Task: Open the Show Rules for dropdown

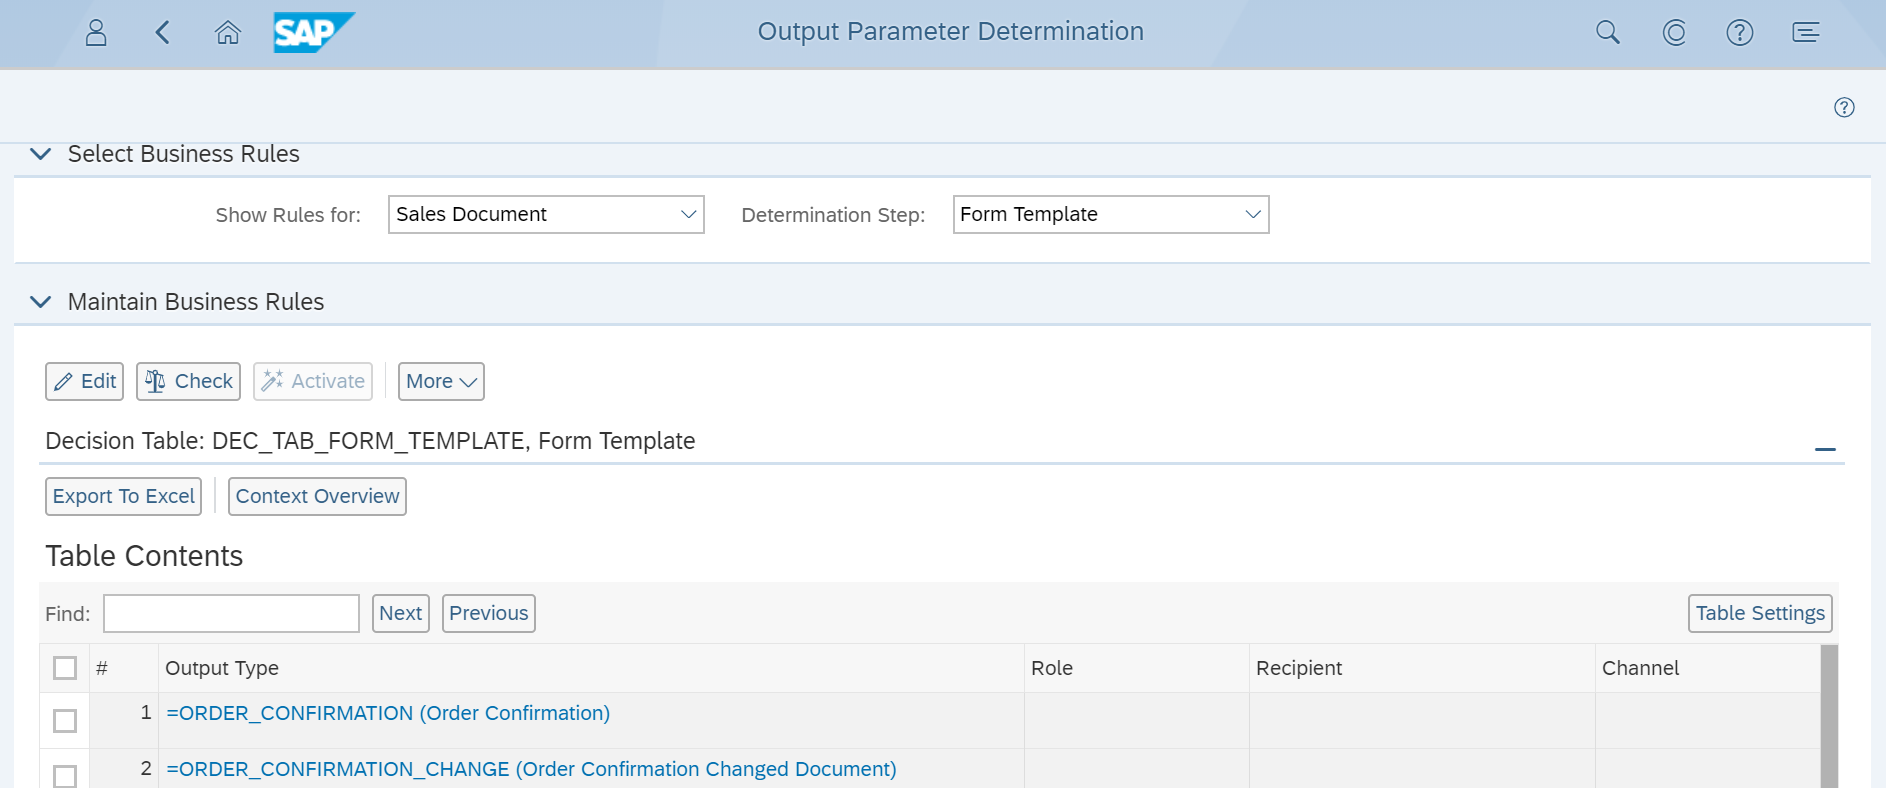Action: pos(546,214)
